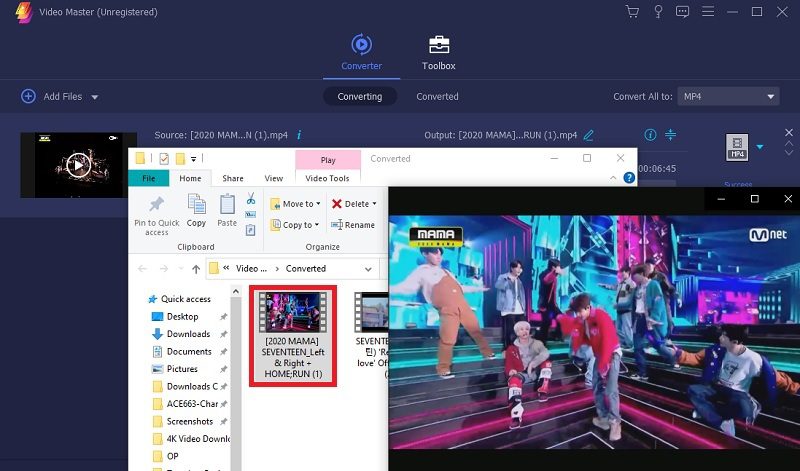Click the Forward navigation arrow in Explorer
800x471 pixels.
click(163, 269)
